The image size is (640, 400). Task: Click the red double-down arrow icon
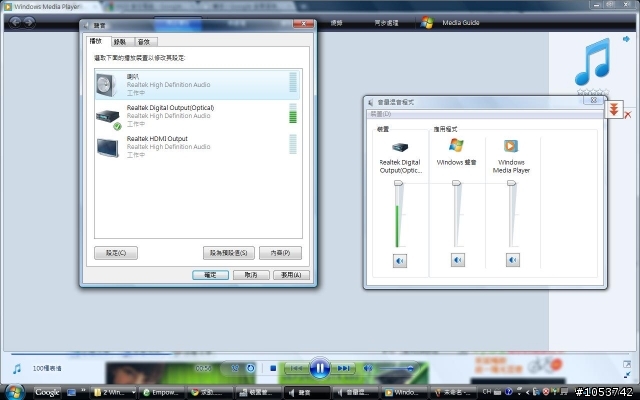(613, 109)
